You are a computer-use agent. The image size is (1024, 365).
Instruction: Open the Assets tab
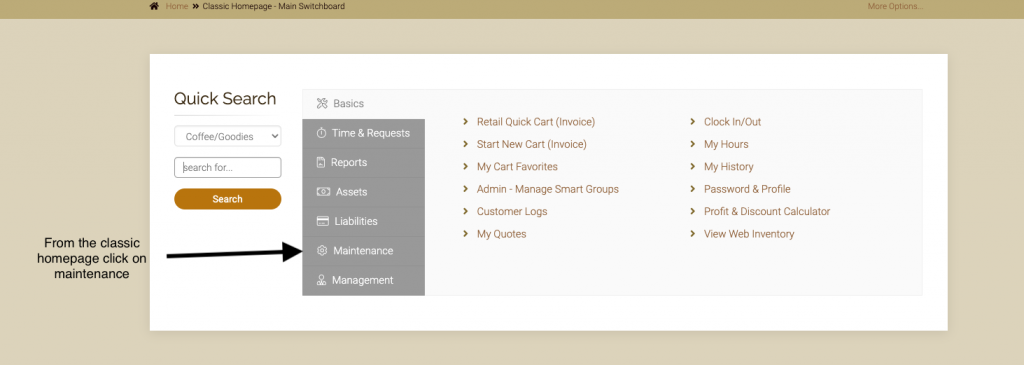click(x=364, y=192)
